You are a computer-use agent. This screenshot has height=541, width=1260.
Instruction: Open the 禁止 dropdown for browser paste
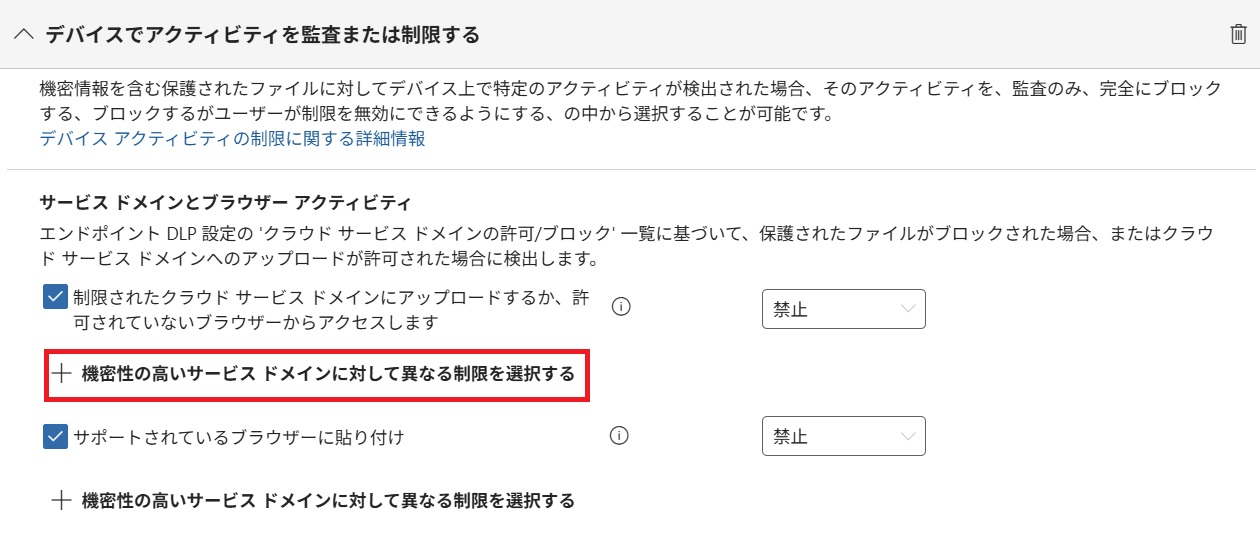pyautogui.click(x=843, y=436)
